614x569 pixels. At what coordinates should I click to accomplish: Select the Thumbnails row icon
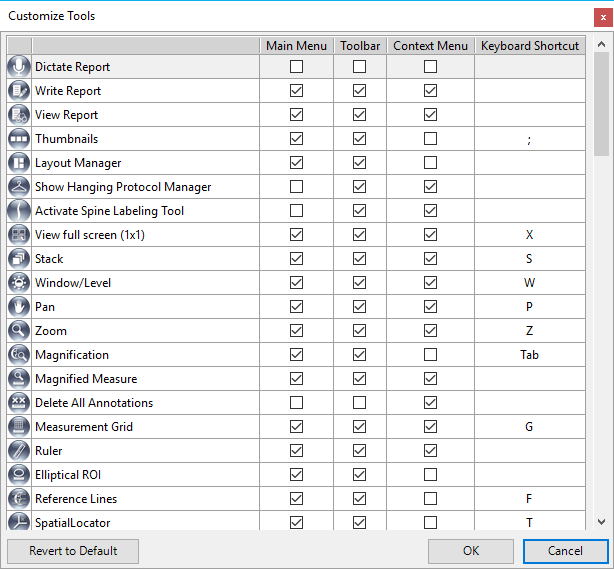(19, 139)
